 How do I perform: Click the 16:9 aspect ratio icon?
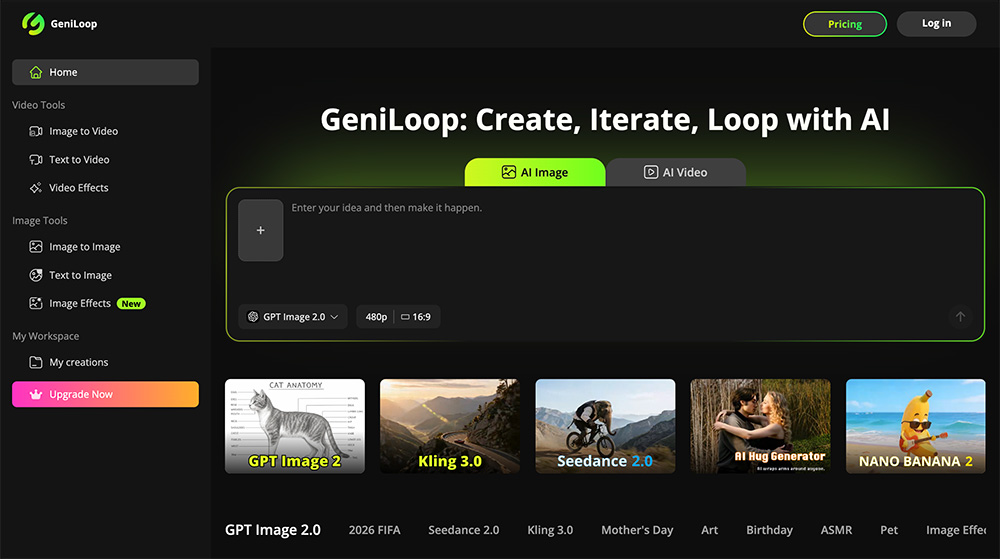click(x=406, y=317)
